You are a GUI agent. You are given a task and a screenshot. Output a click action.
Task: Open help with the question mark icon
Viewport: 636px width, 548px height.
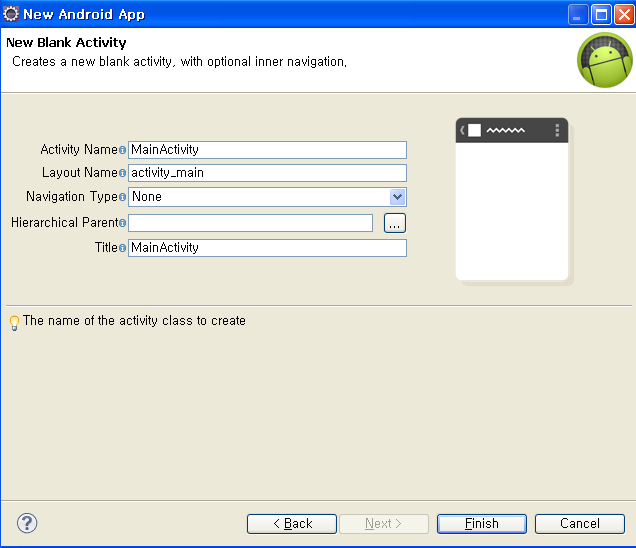pos(27,523)
